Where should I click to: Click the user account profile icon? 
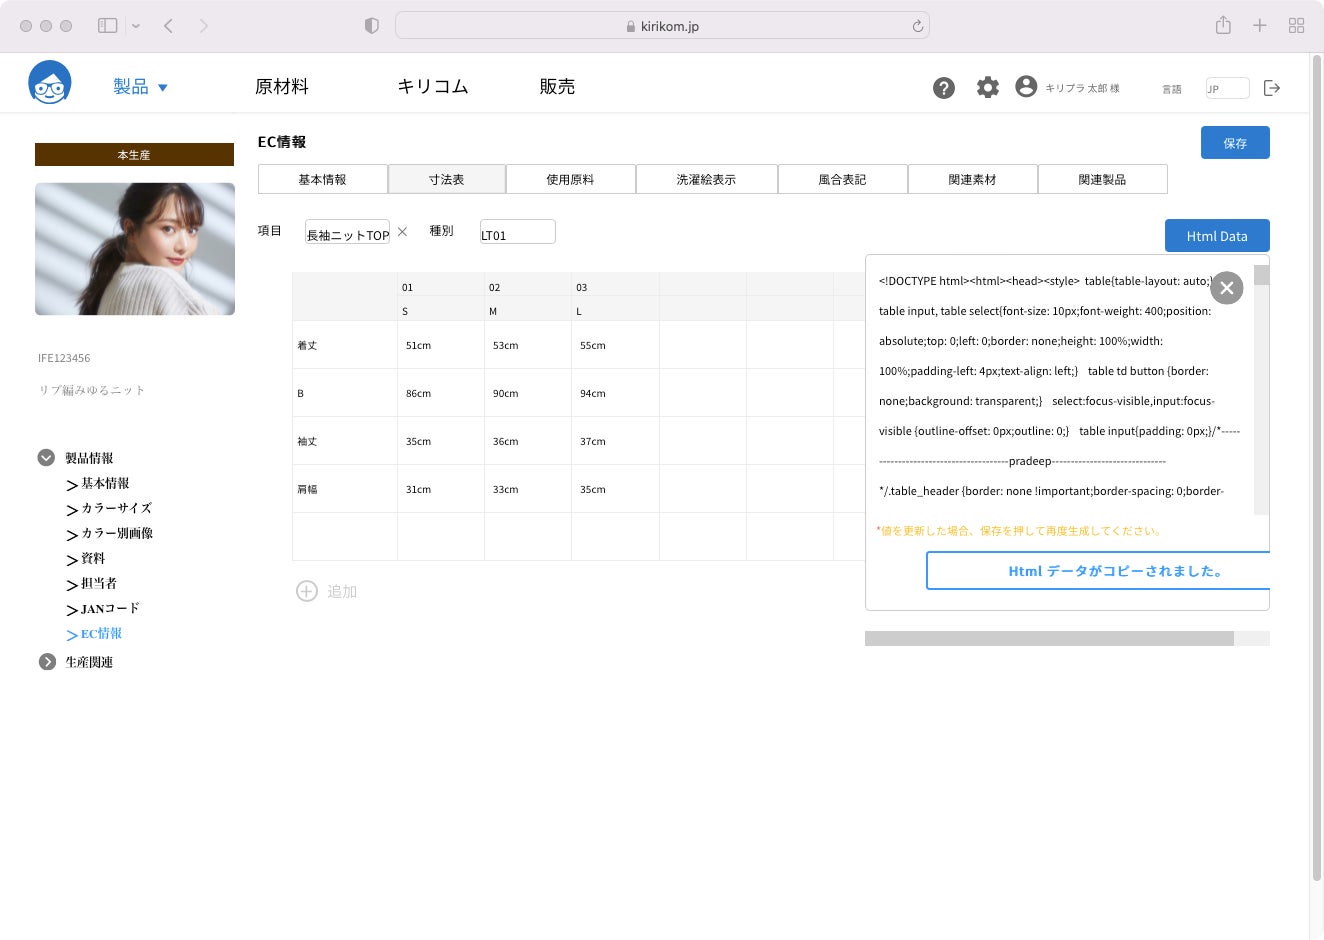click(x=1026, y=87)
